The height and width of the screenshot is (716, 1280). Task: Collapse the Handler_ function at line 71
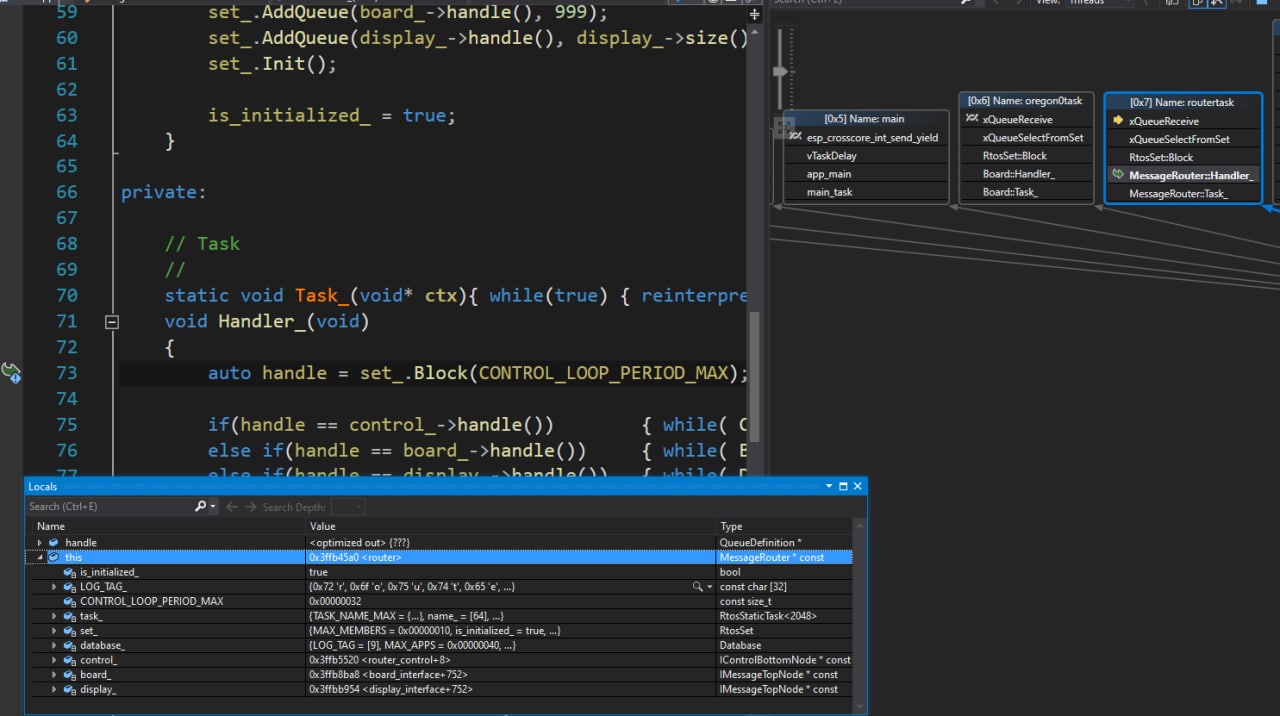pyautogui.click(x=112, y=322)
